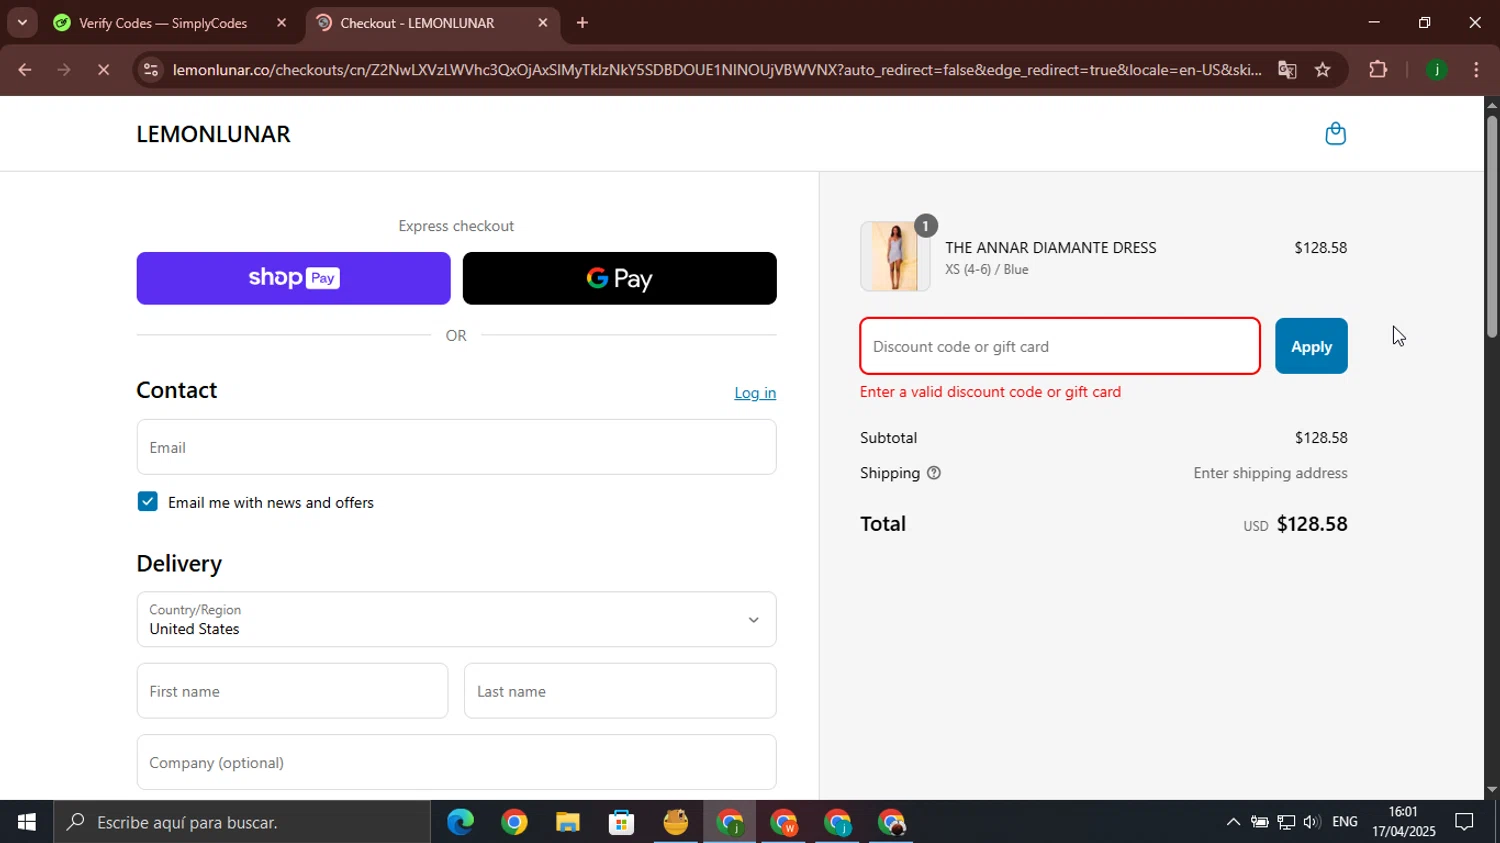Click the shipping info question mark icon

[x=934, y=473]
